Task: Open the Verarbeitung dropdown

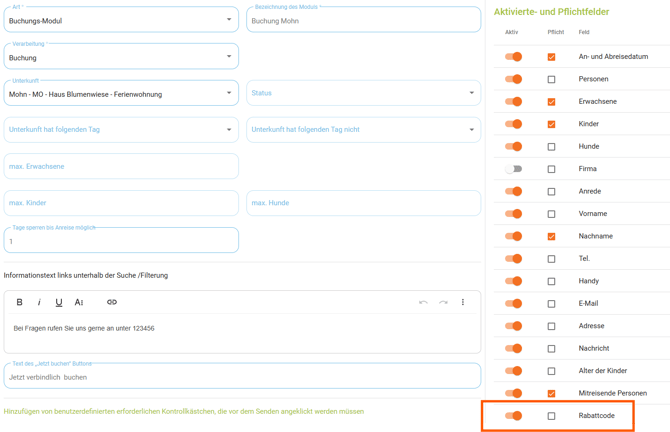Action: click(x=120, y=57)
